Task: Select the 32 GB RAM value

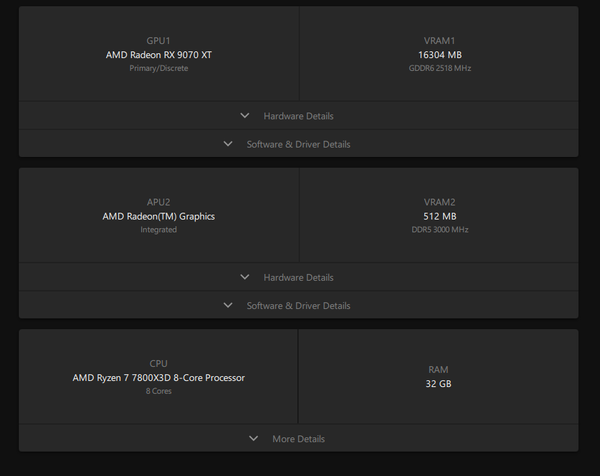Action: pyautogui.click(x=438, y=384)
